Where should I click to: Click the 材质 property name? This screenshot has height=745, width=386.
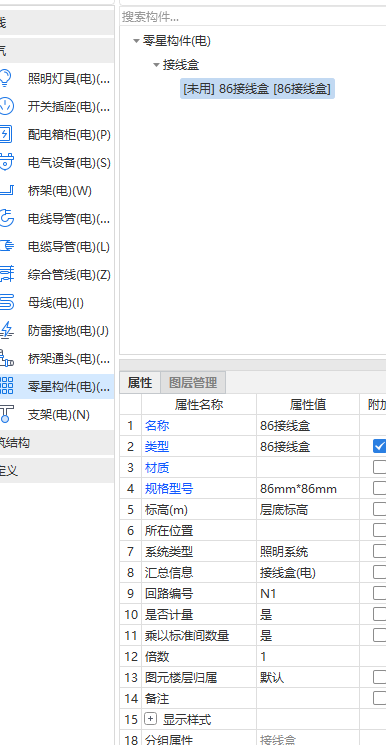click(157, 468)
